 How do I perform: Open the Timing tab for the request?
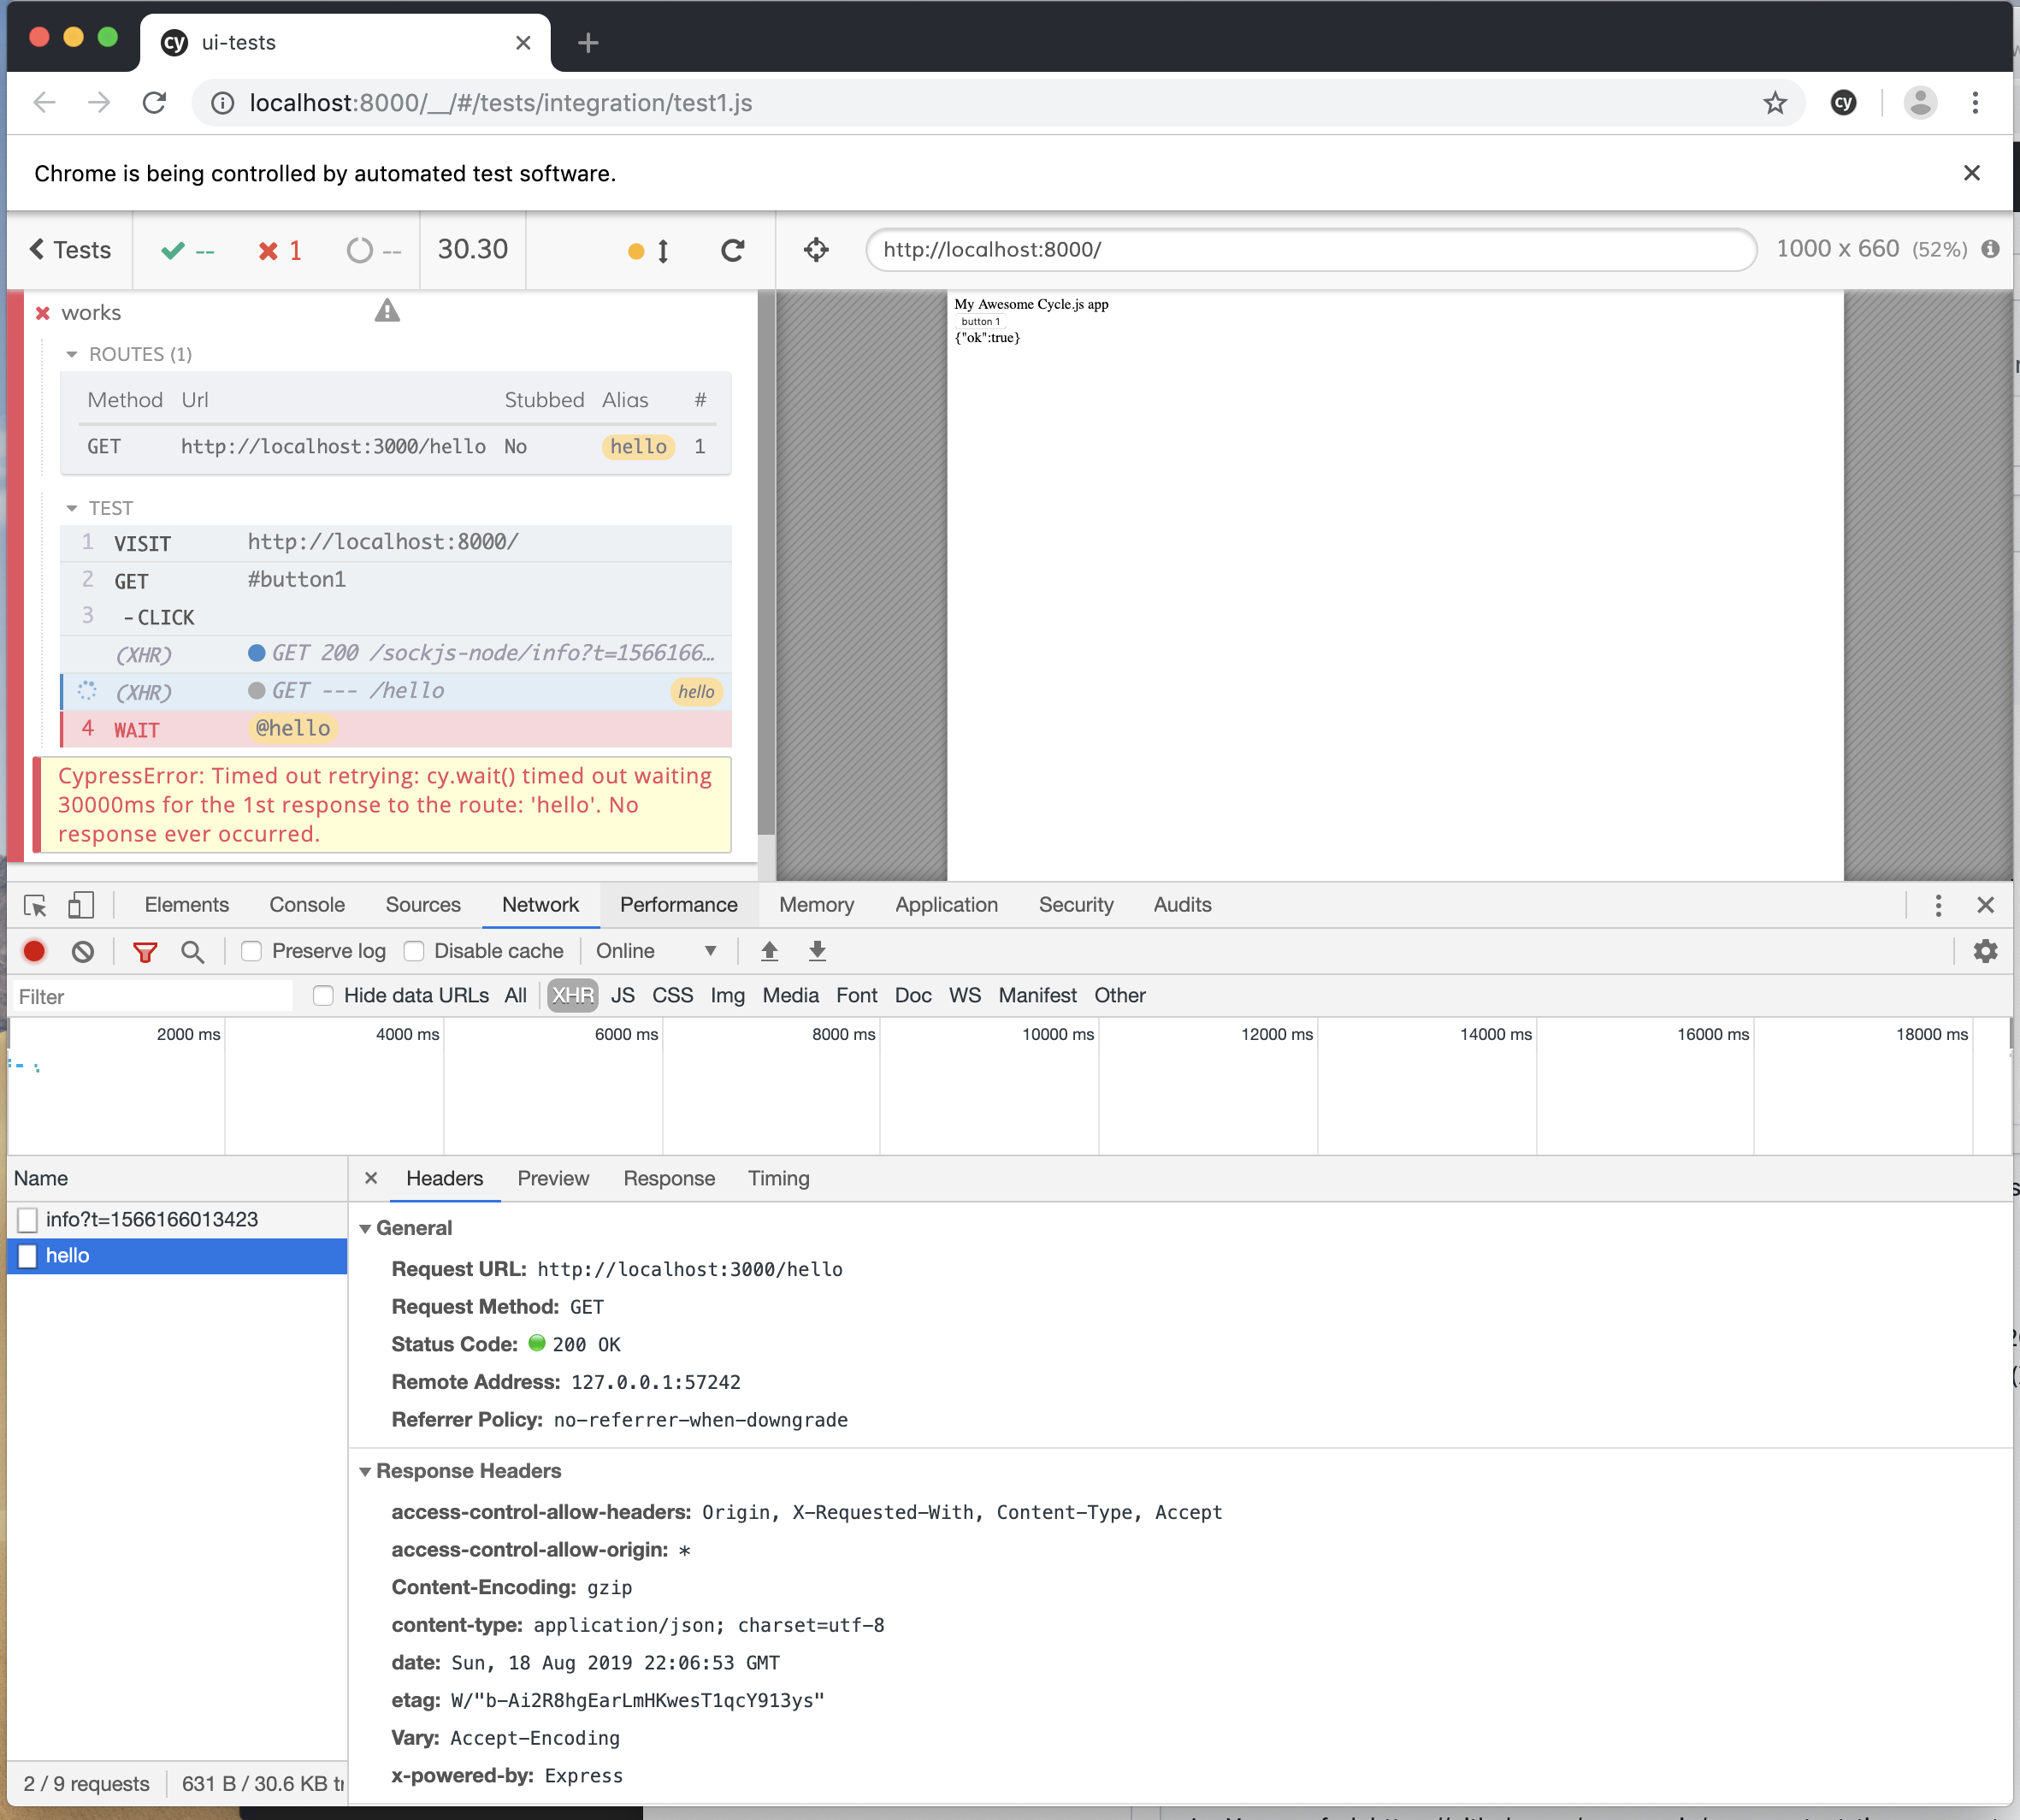click(778, 1178)
